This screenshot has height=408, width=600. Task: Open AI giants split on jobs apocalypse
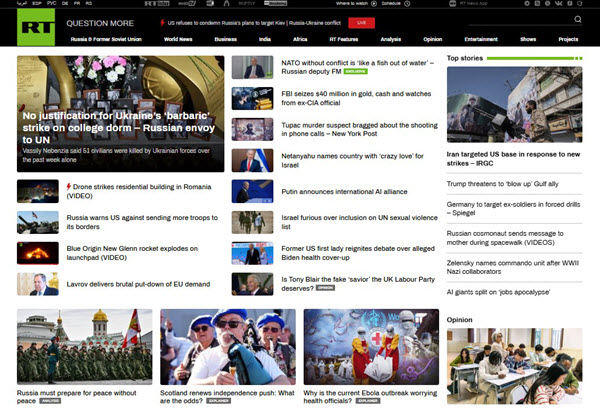[x=498, y=292]
